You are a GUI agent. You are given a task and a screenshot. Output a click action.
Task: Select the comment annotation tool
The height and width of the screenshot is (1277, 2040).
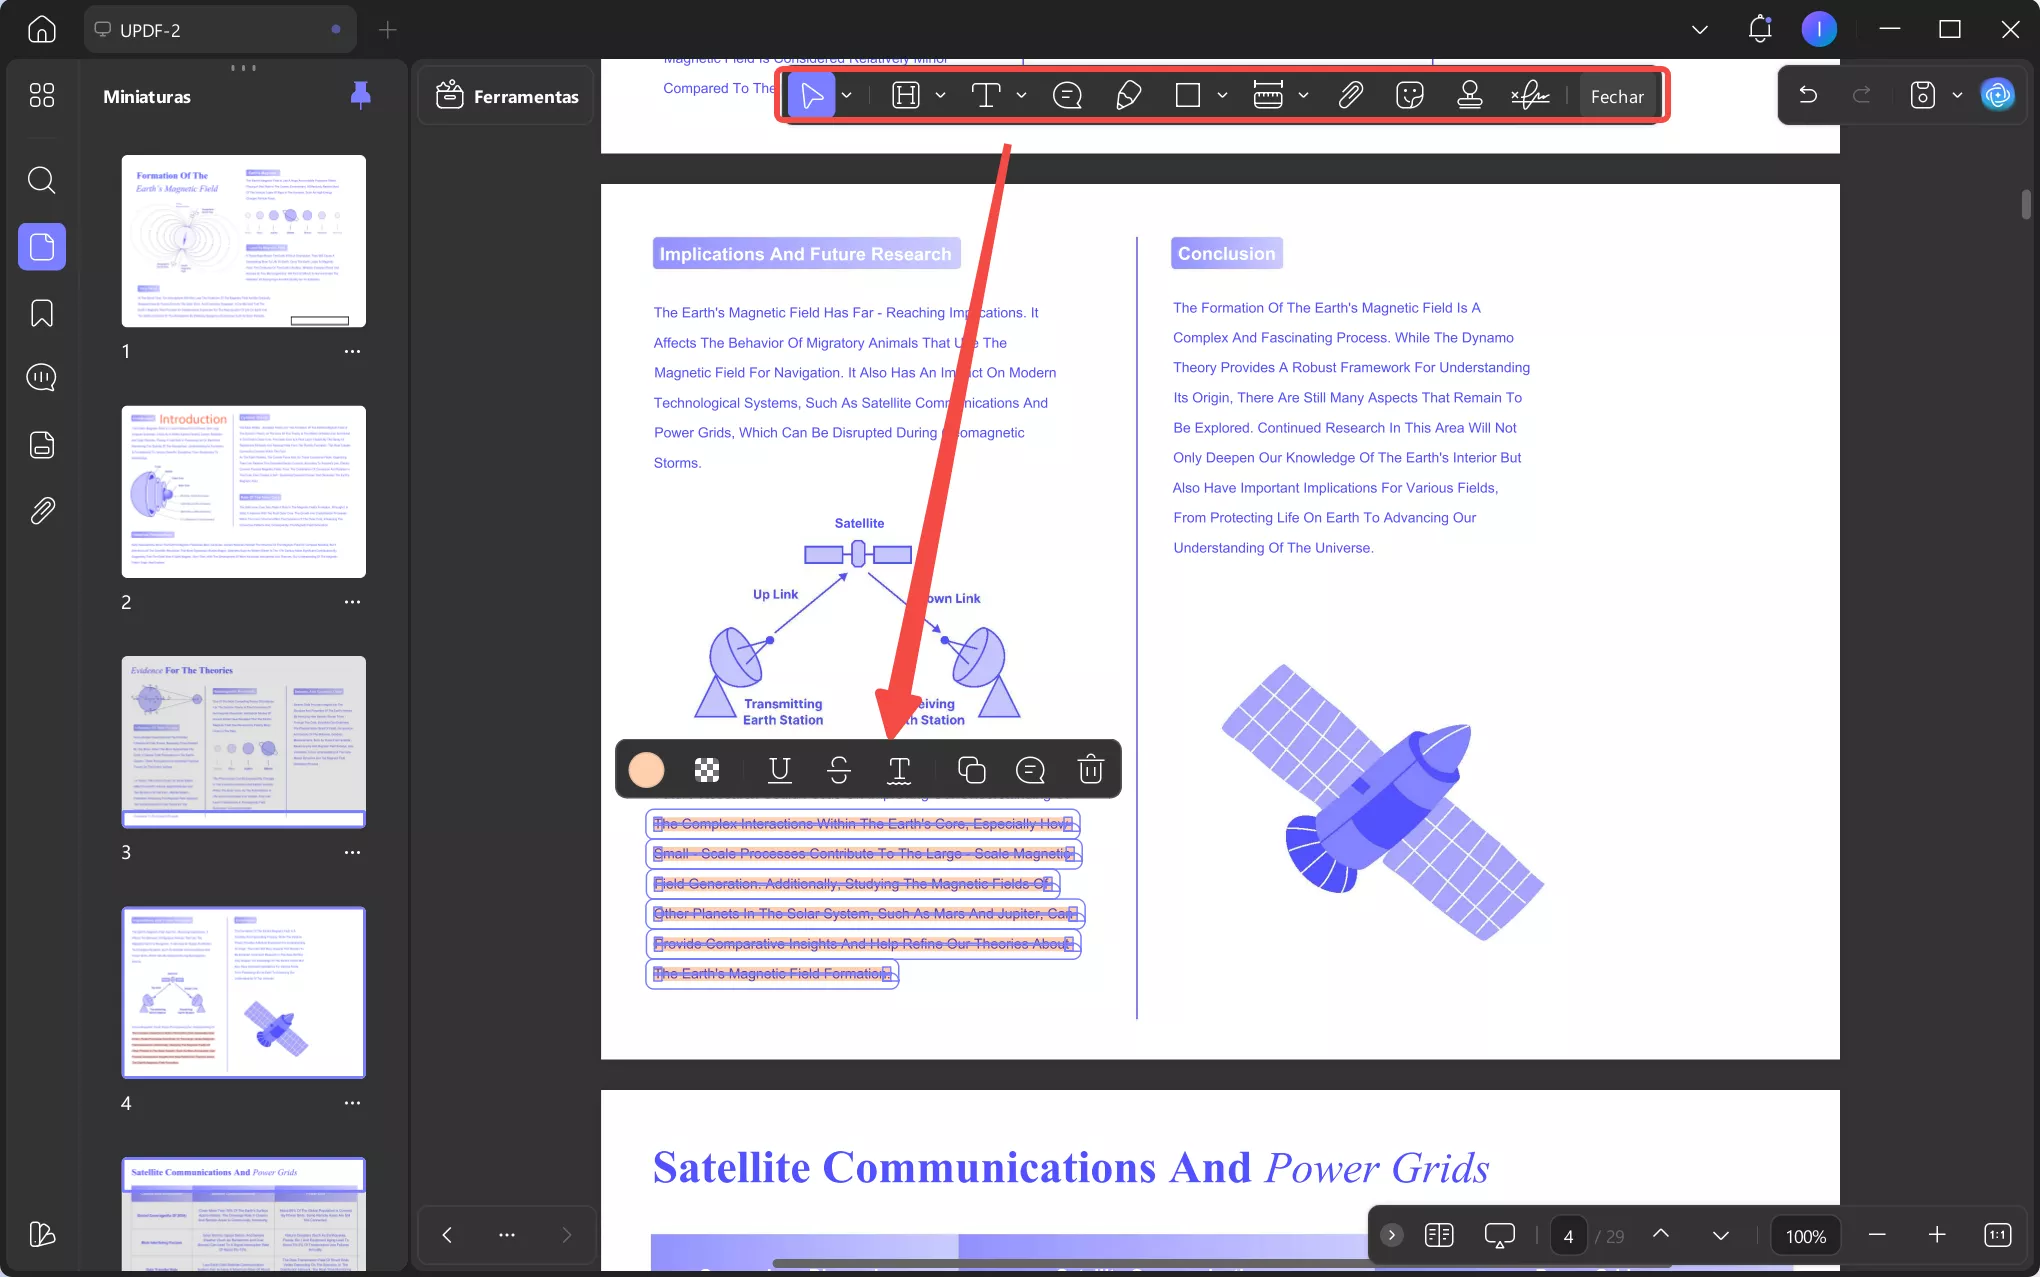(1067, 95)
